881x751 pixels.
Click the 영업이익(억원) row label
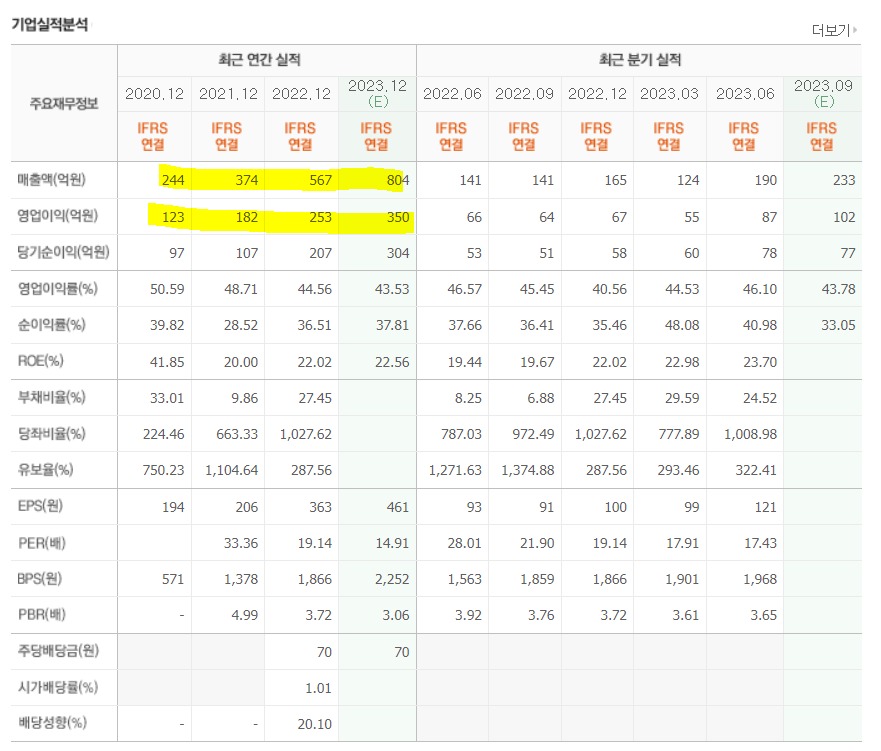pos(58,216)
